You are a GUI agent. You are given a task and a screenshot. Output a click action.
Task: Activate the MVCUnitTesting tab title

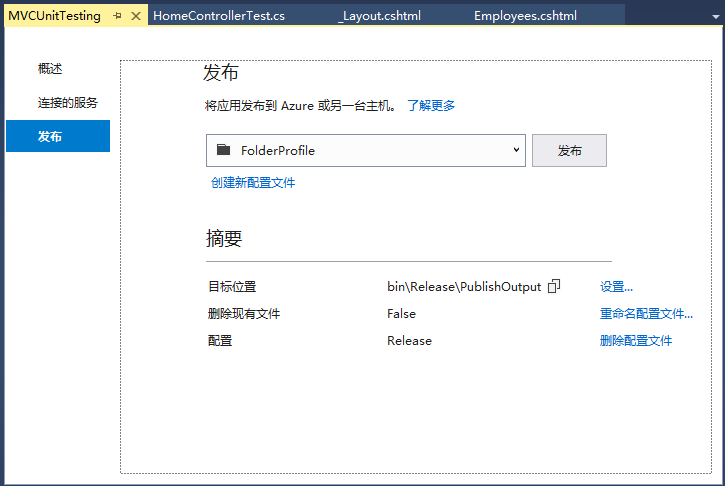(x=55, y=16)
